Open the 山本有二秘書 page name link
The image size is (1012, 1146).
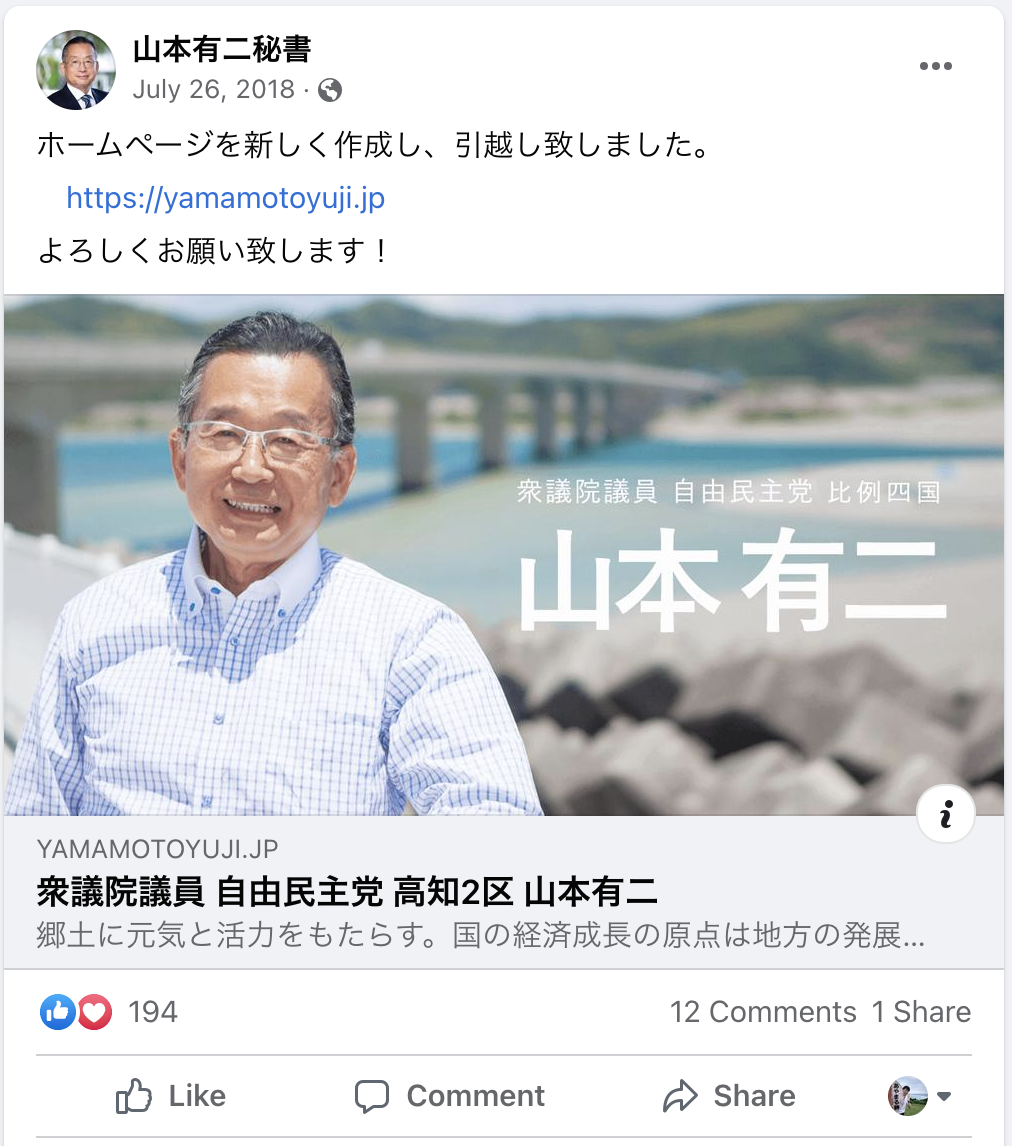[222, 50]
